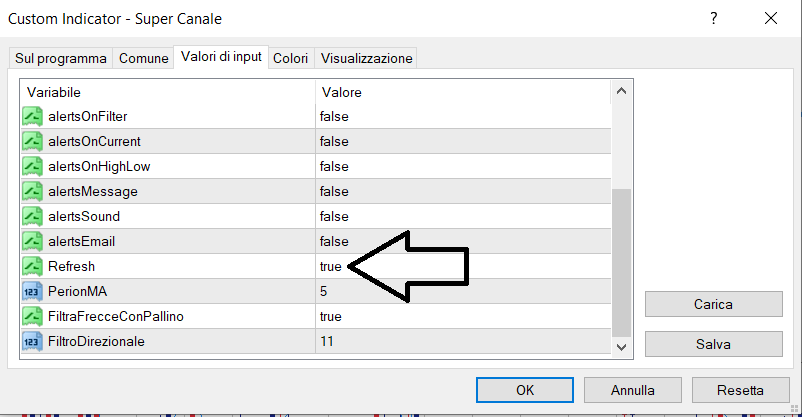Click the PerionMA integer variable icon

click(31, 291)
